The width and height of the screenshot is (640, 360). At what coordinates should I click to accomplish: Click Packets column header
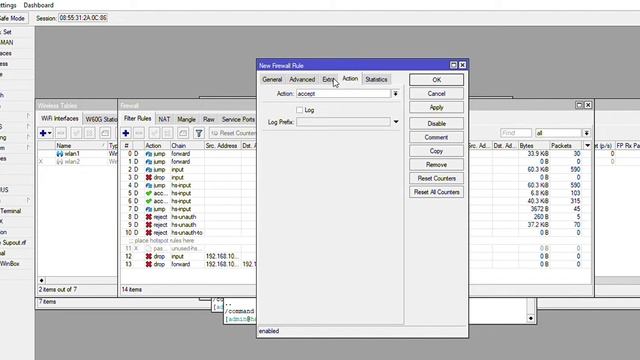coord(566,146)
